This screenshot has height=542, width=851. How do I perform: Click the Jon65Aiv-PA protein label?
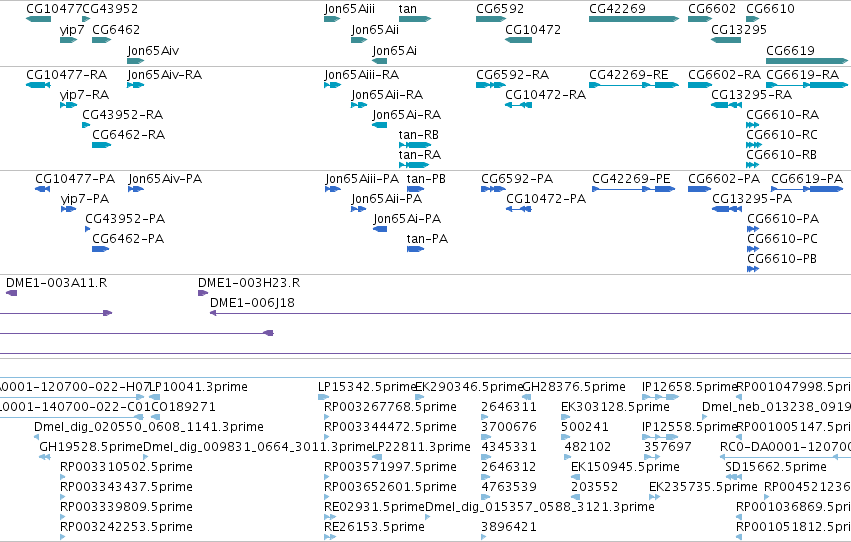[166, 178]
